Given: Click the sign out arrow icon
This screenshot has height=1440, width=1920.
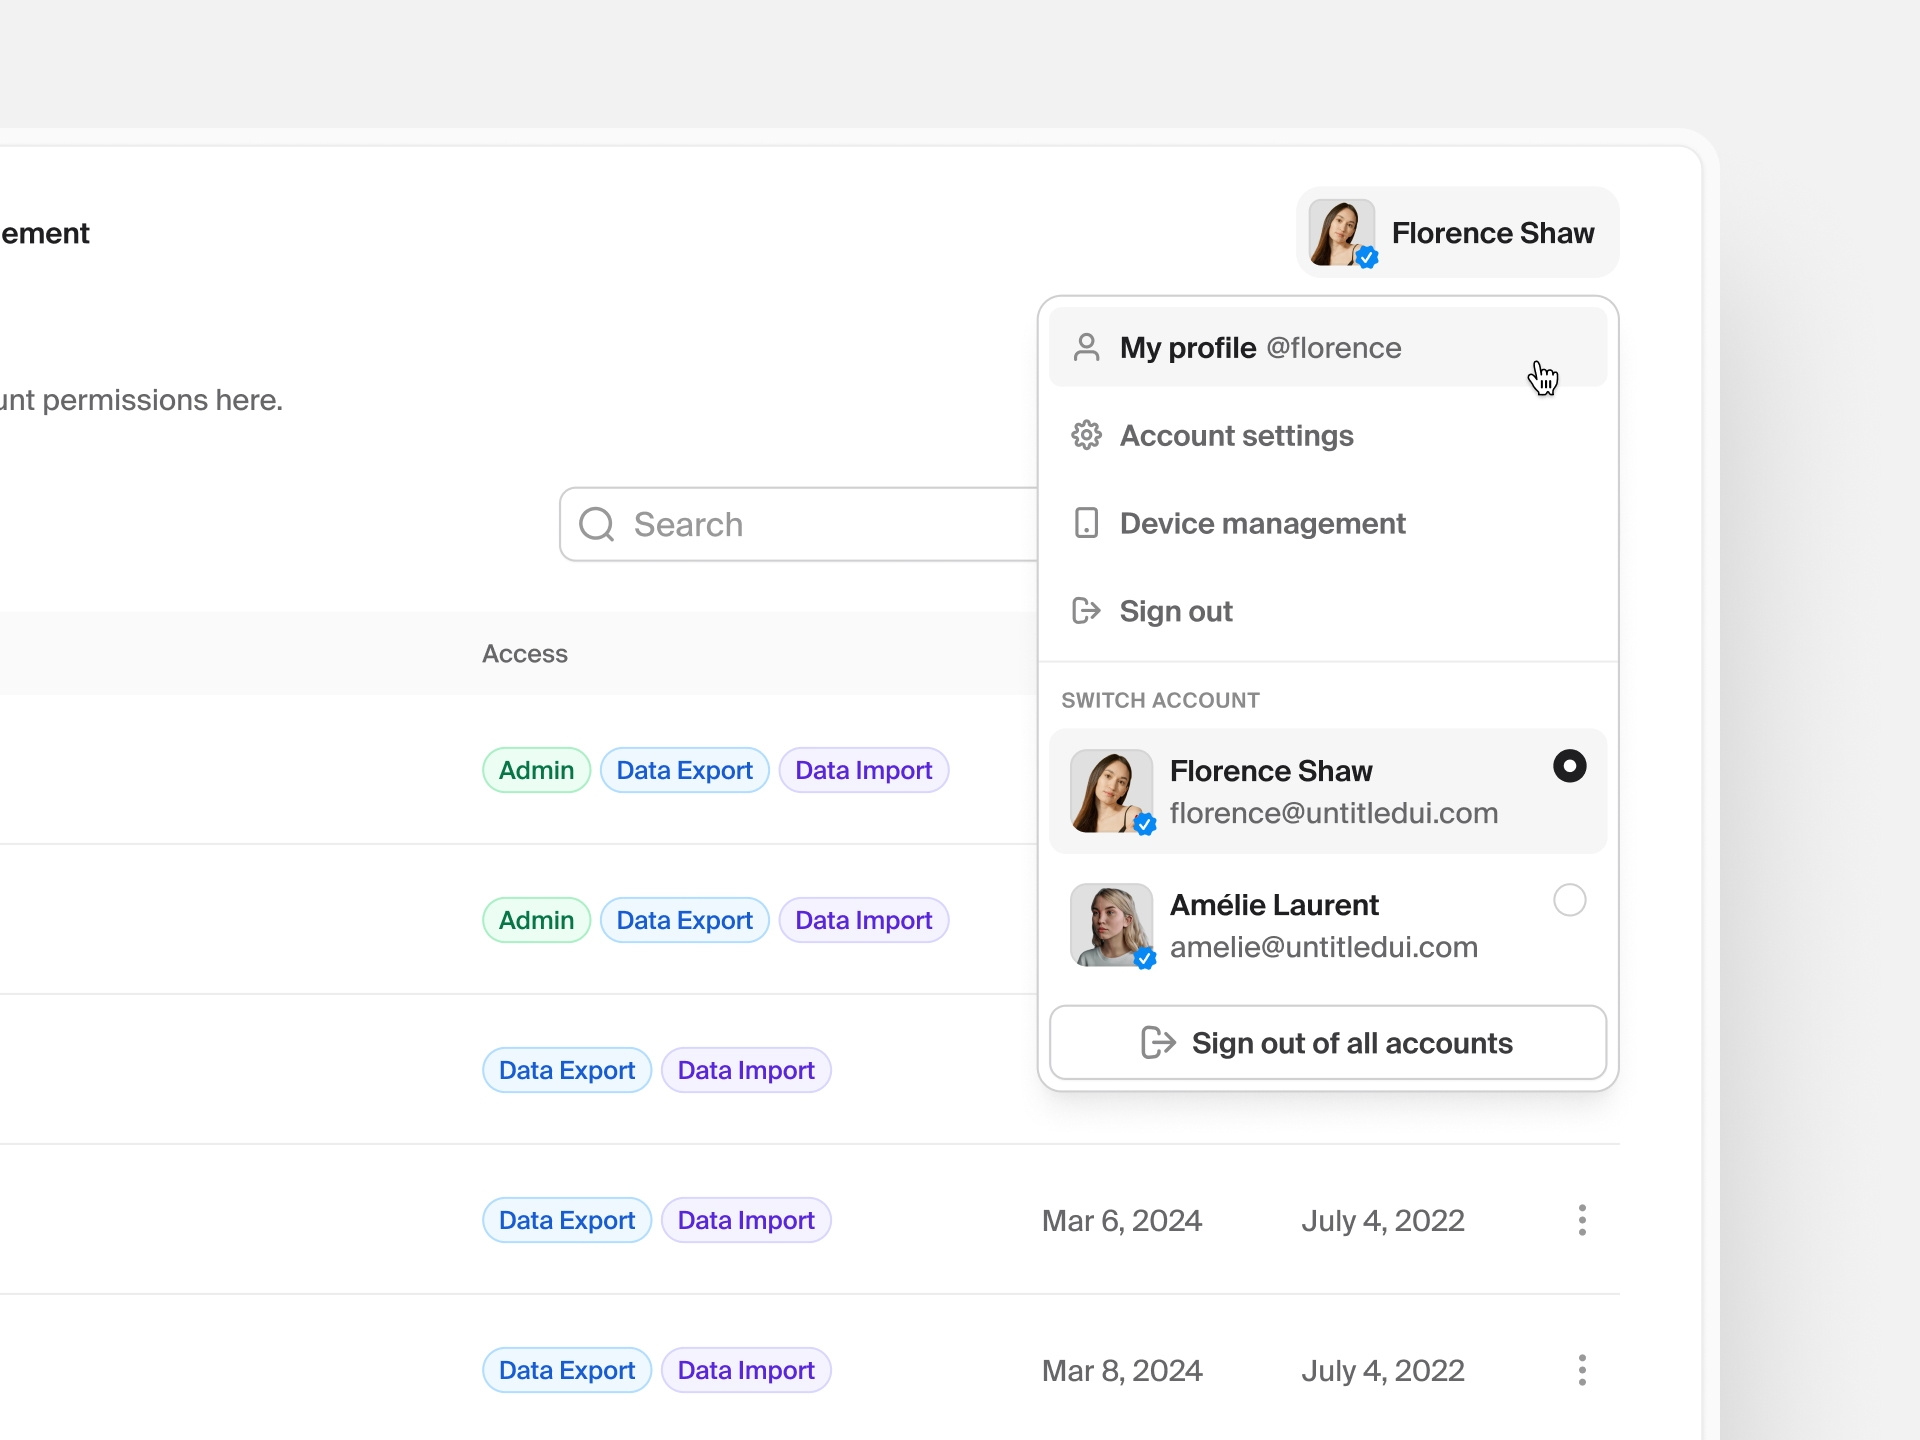Looking at the screenshot, I should point(1087,611).
